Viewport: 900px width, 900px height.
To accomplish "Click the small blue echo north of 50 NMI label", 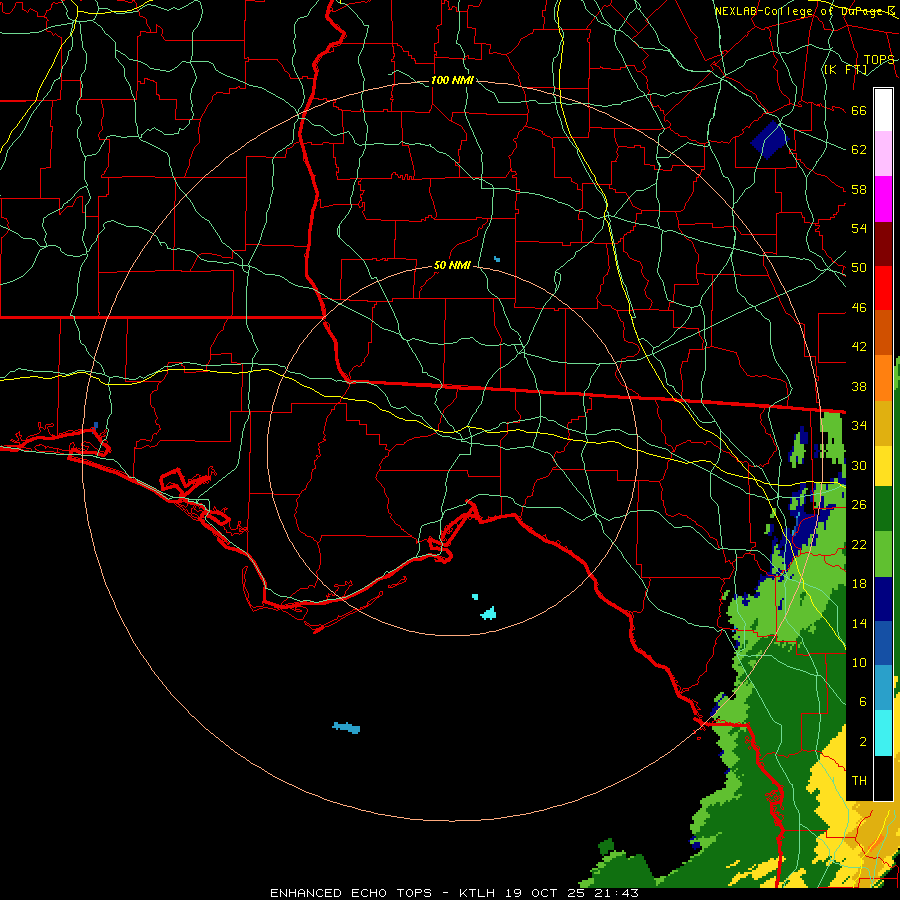I will pos(497,259).
